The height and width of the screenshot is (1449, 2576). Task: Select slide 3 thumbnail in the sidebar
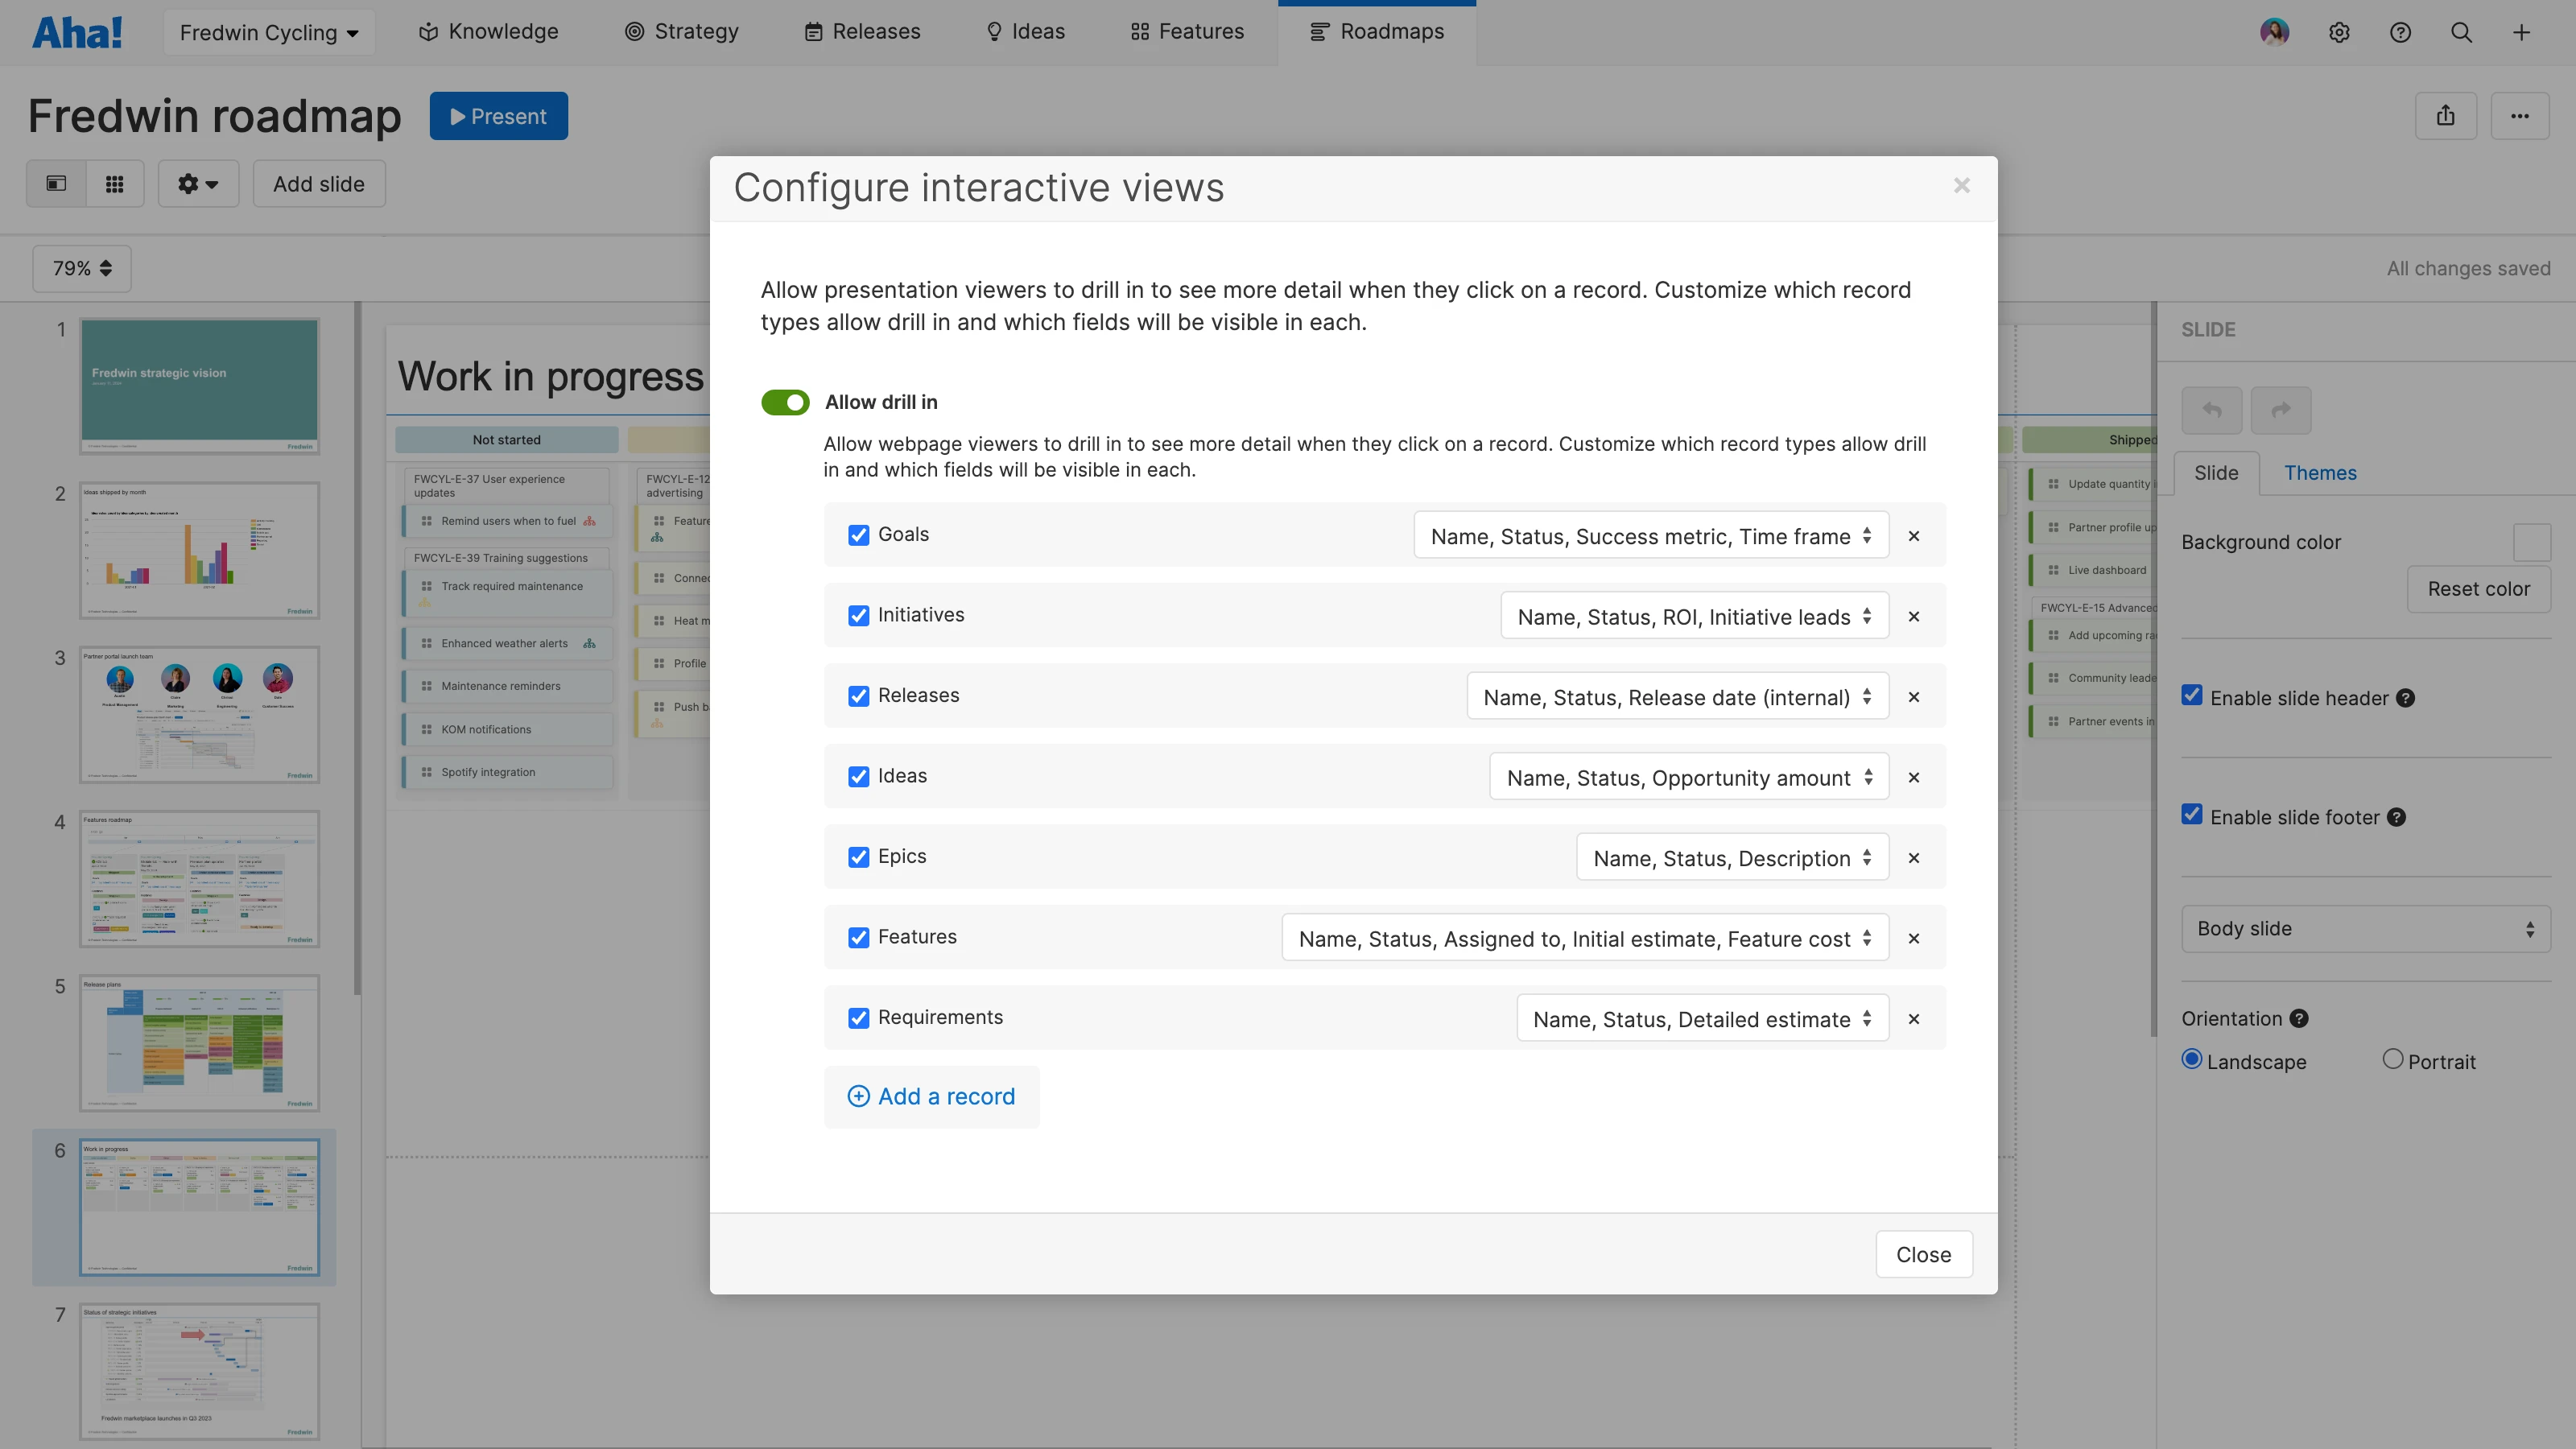199,714
